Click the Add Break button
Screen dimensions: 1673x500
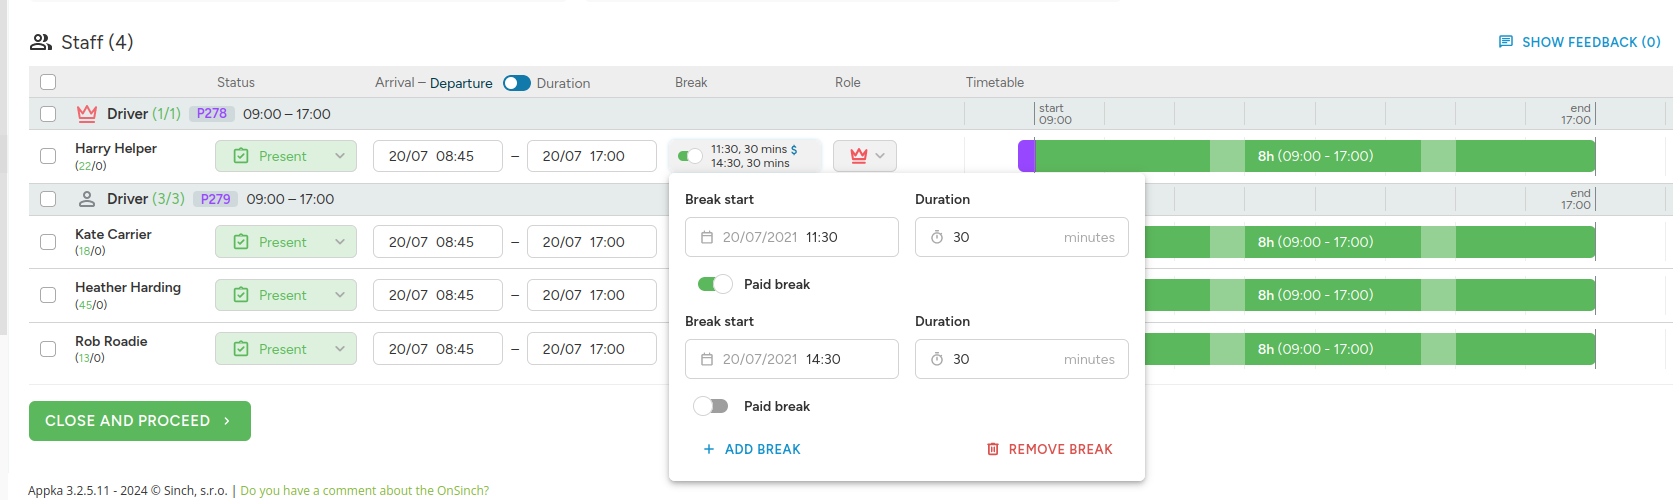click(752, 449)
